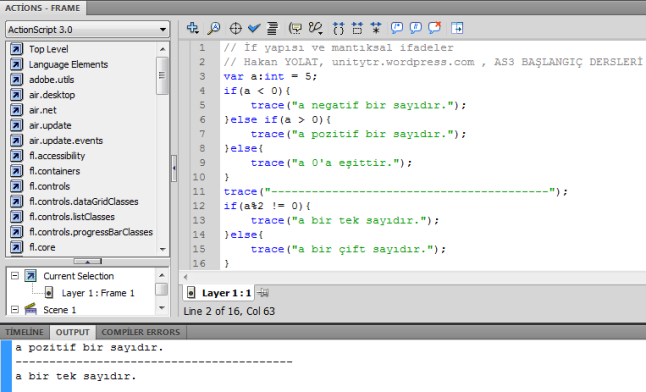646x392 pixels.
Task: Select the adobe.utils package
Action: (x=51, y=80)
